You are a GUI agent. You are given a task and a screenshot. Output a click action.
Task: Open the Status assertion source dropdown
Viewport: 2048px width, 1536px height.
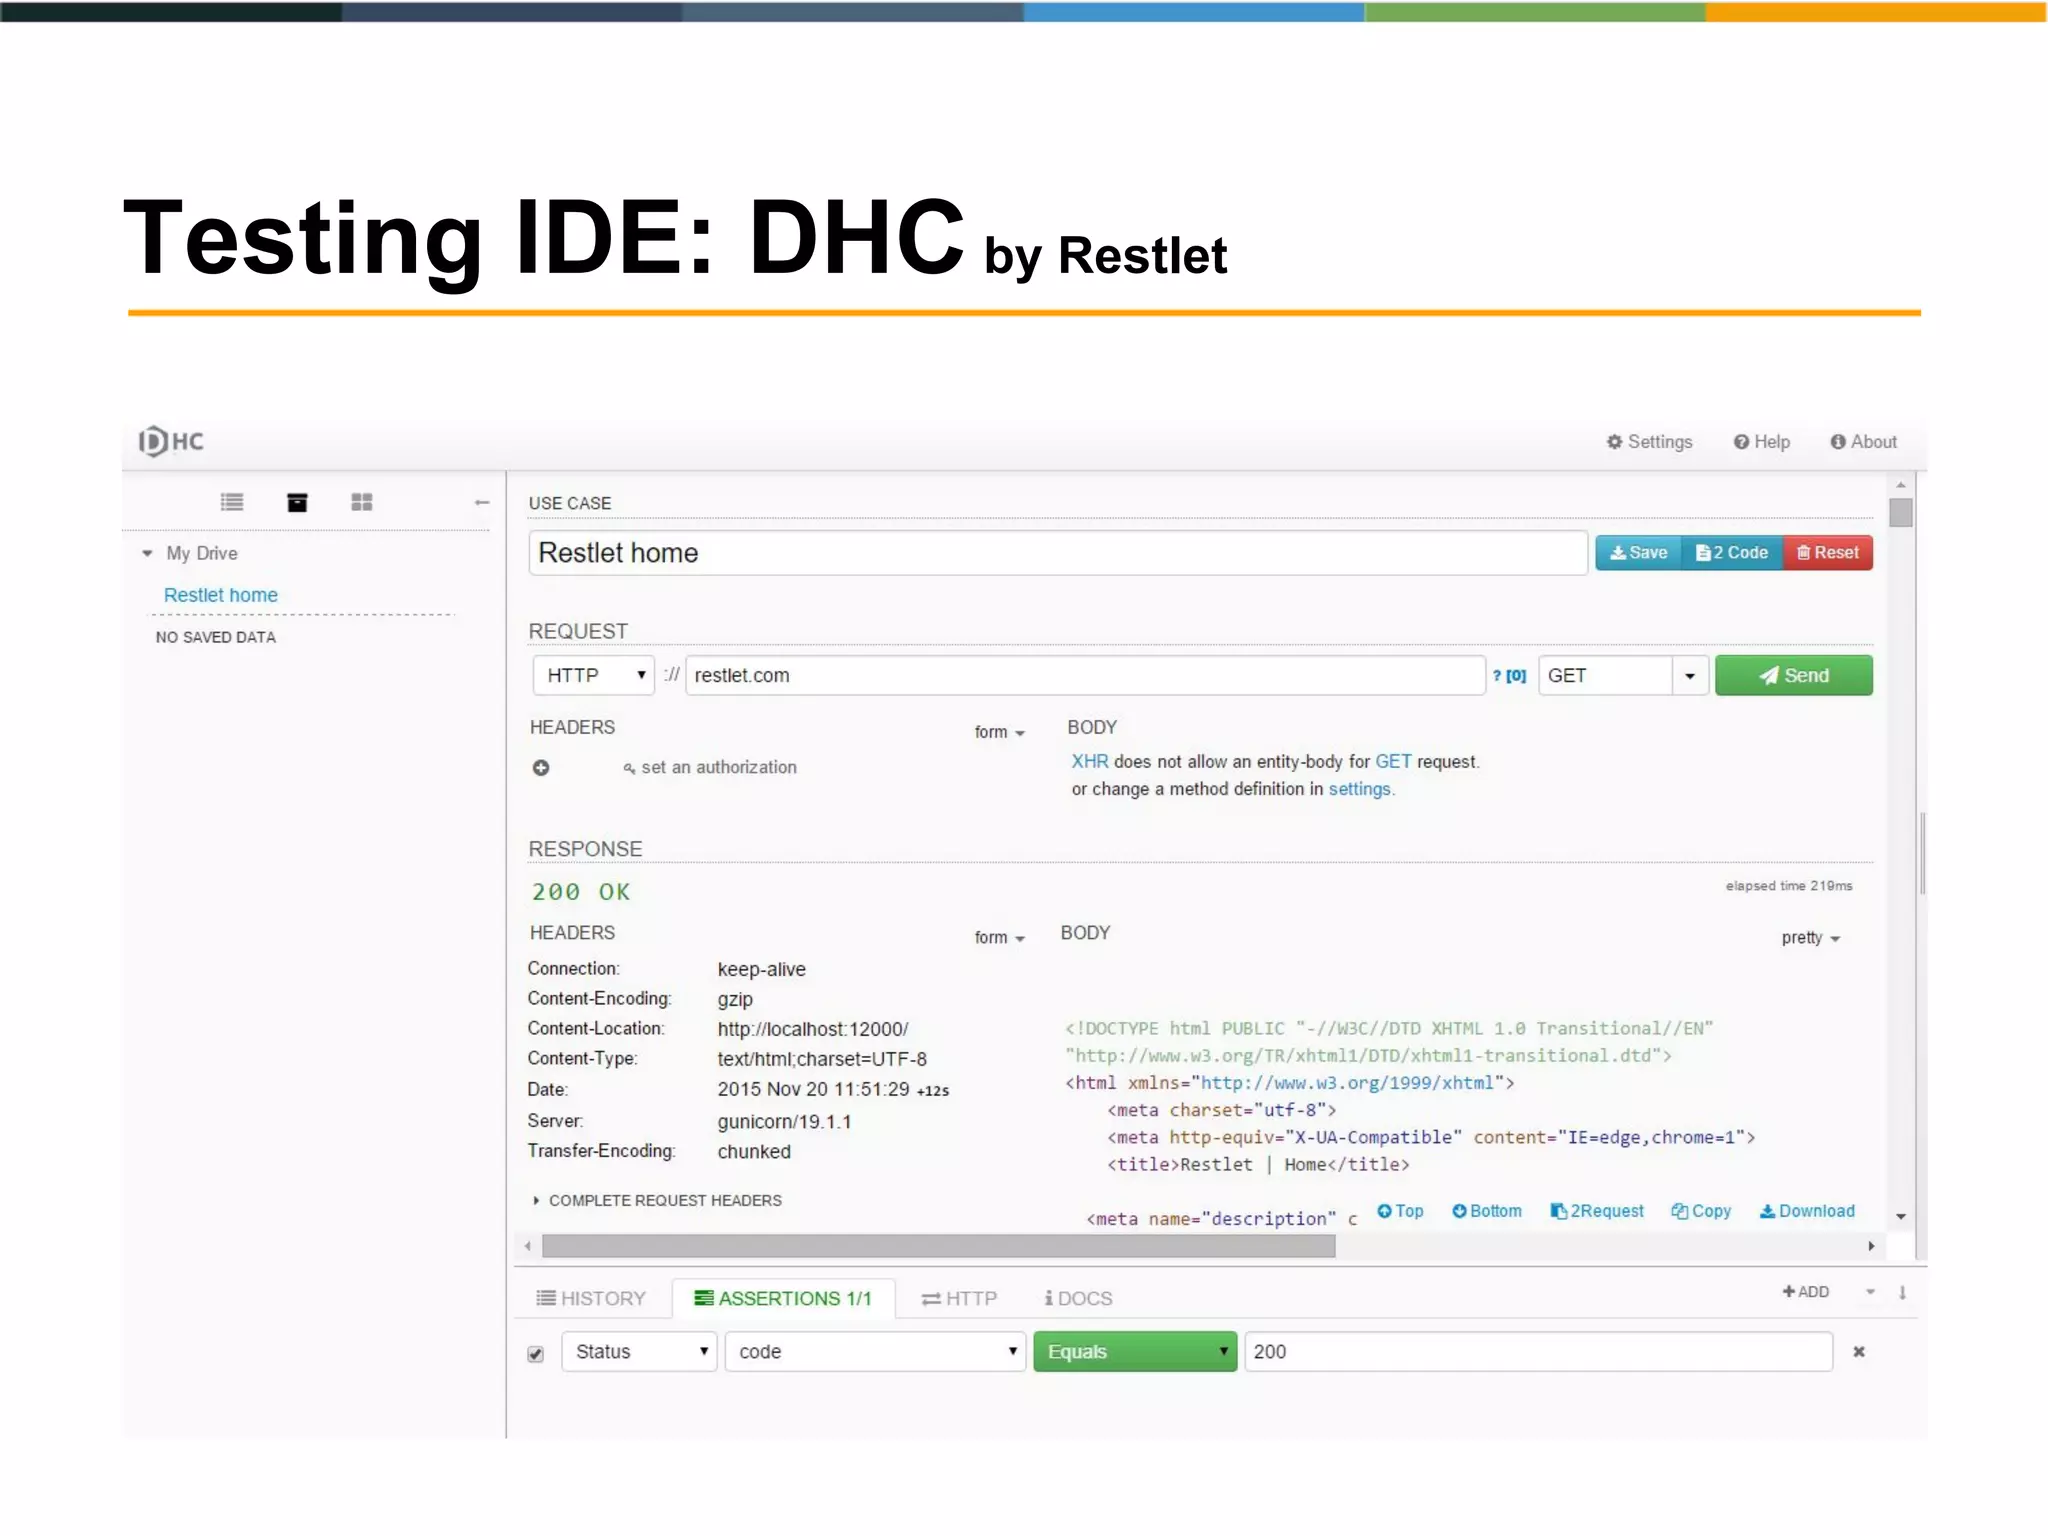(639, 1352)
